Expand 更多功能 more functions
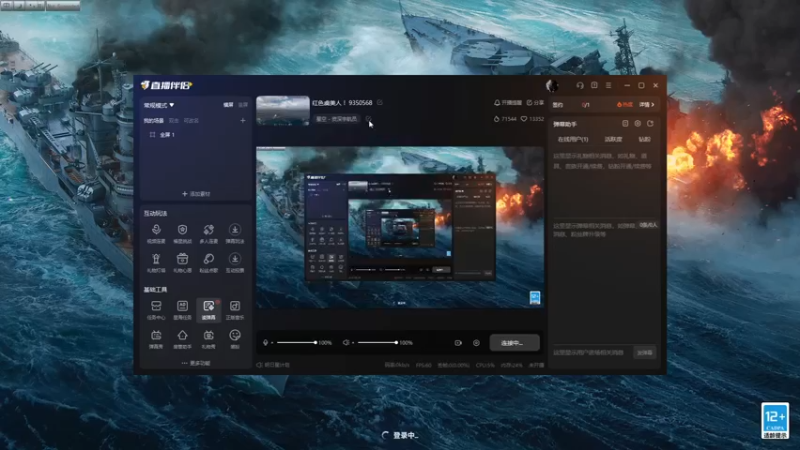 click(x=196, y=363)
